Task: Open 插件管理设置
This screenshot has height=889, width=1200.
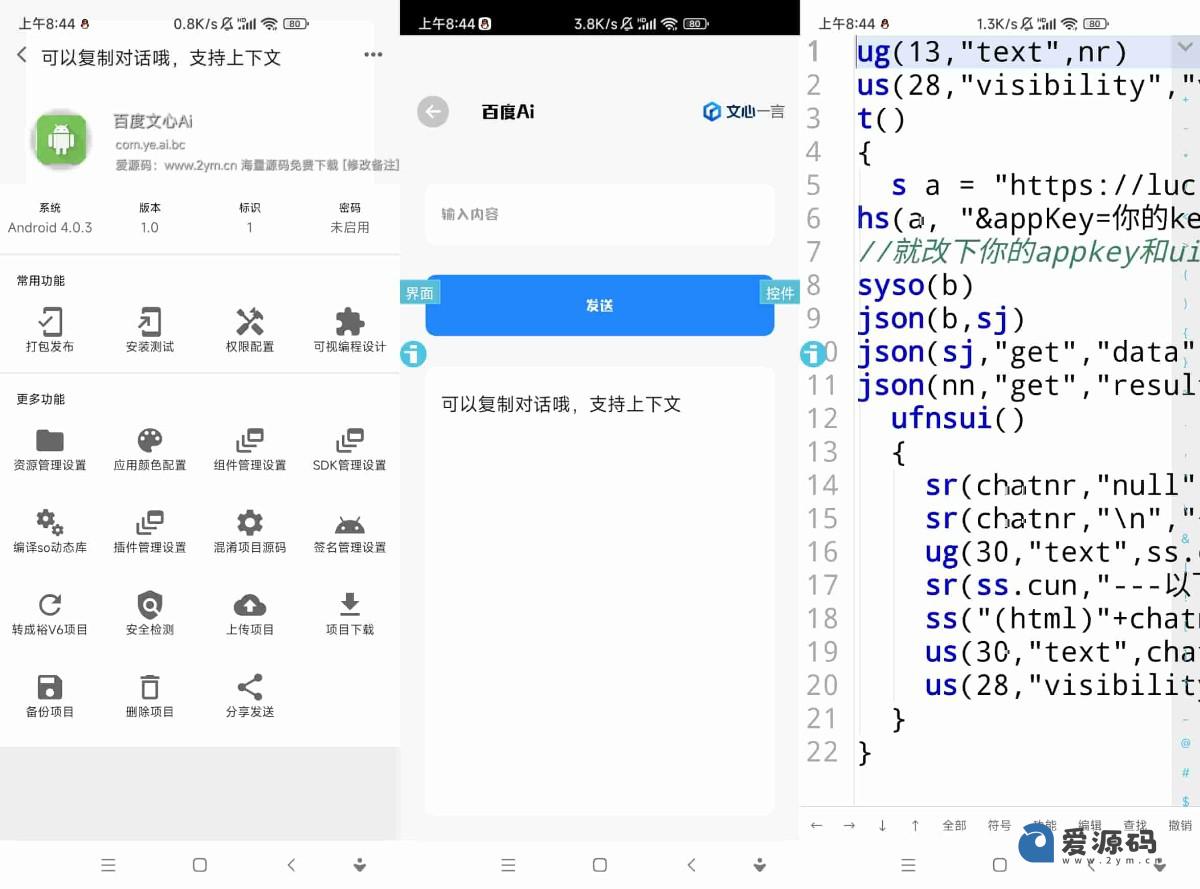Action: [x=150, y=531]
